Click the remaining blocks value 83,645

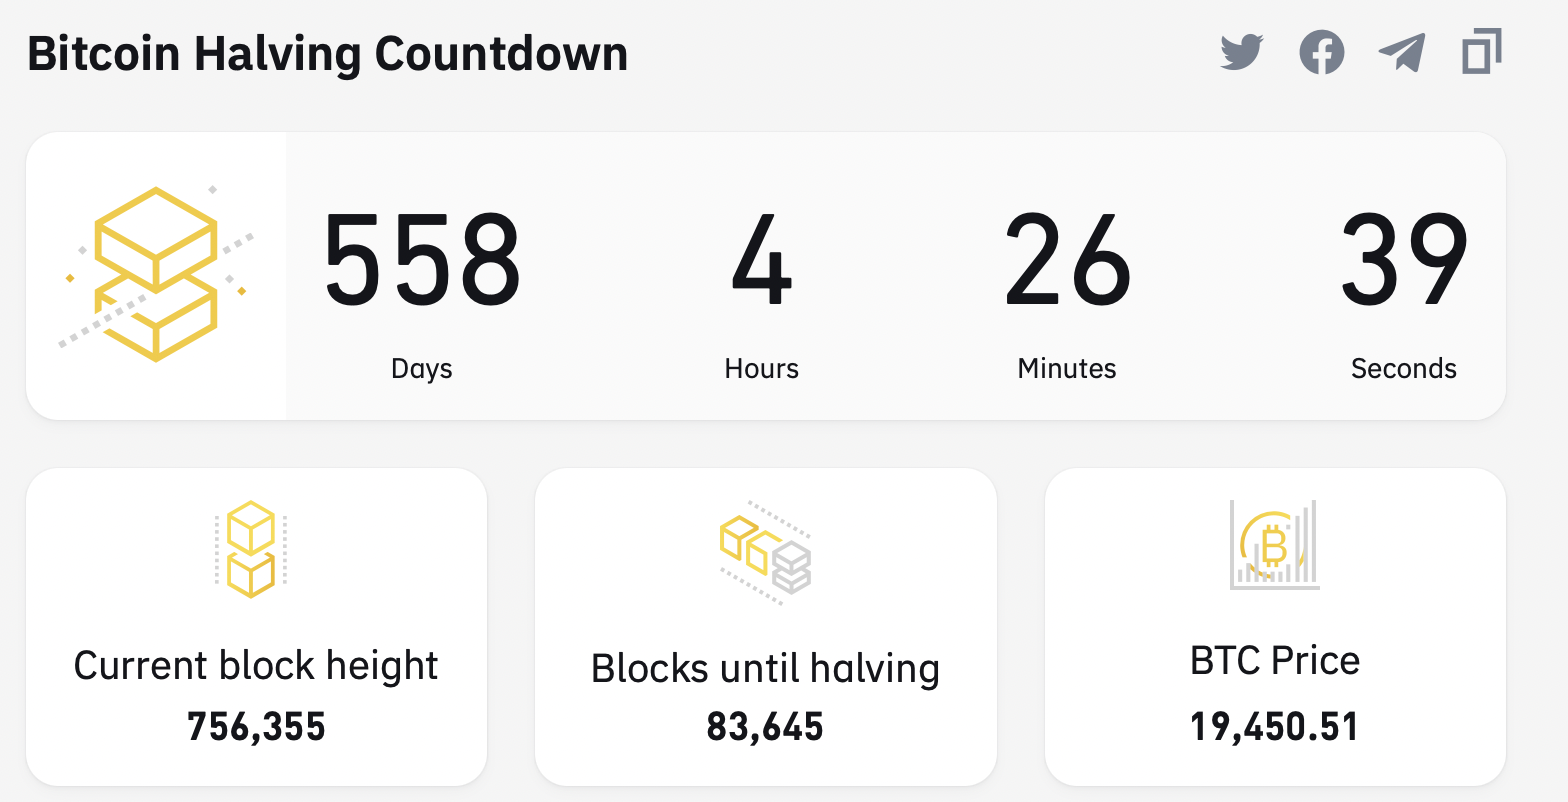click(765, 727)
